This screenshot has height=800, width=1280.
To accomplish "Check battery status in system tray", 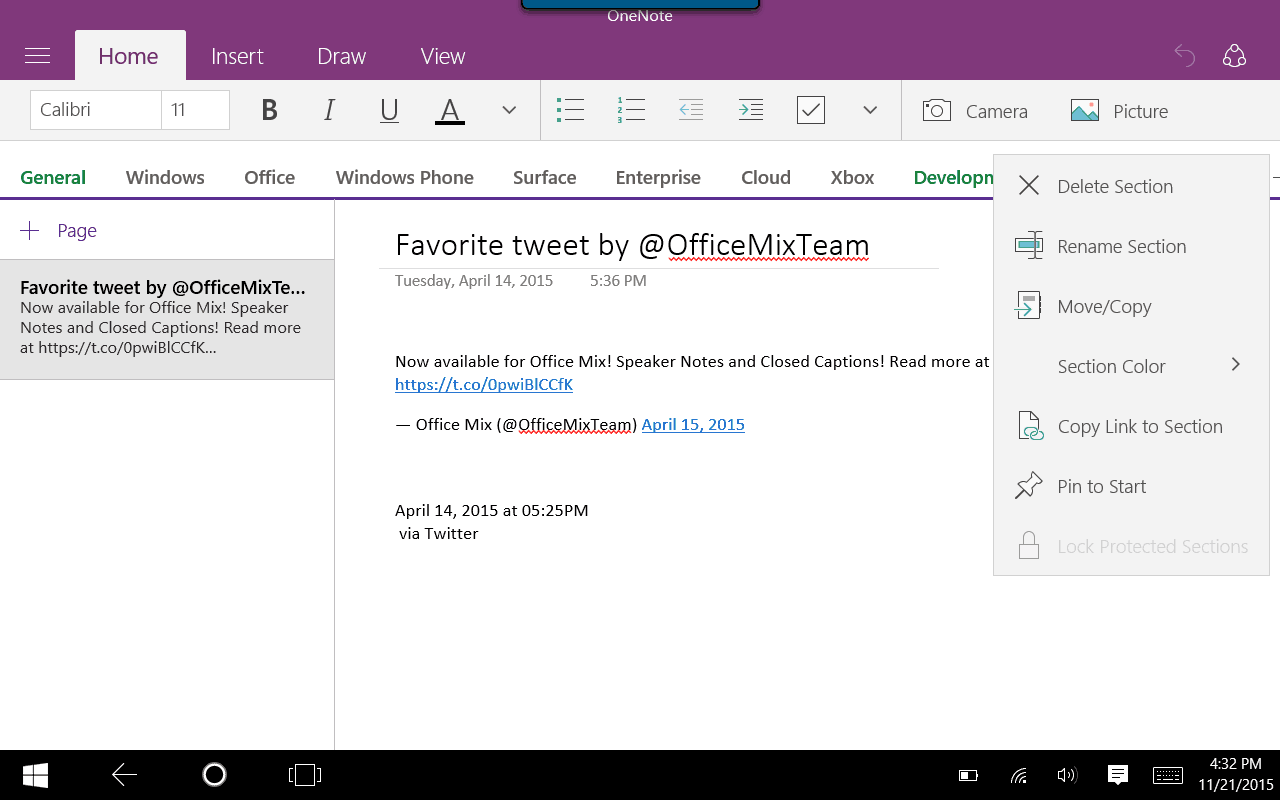I will tap(968, 775).
